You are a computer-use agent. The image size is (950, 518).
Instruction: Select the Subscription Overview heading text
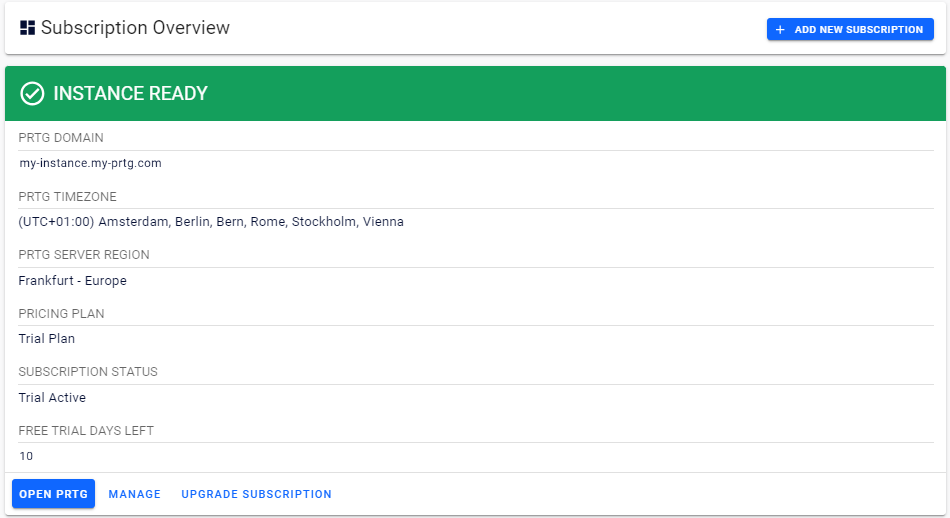coord(135,28)
